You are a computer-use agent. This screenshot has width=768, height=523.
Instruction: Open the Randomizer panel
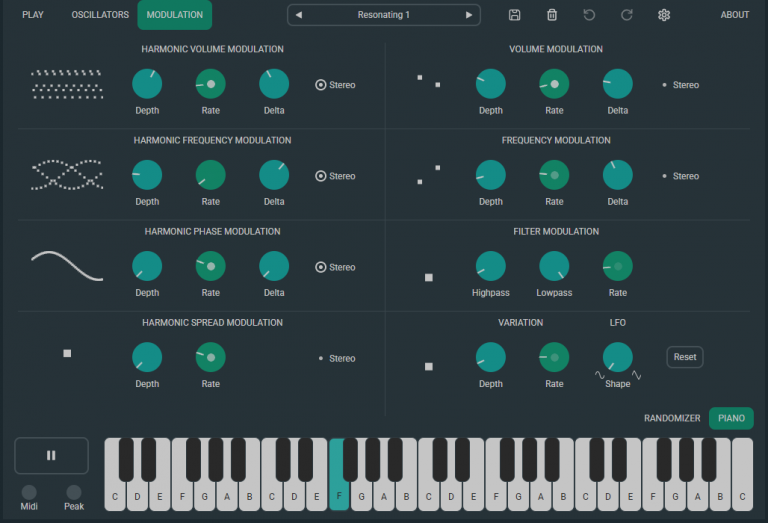(672, 418)
